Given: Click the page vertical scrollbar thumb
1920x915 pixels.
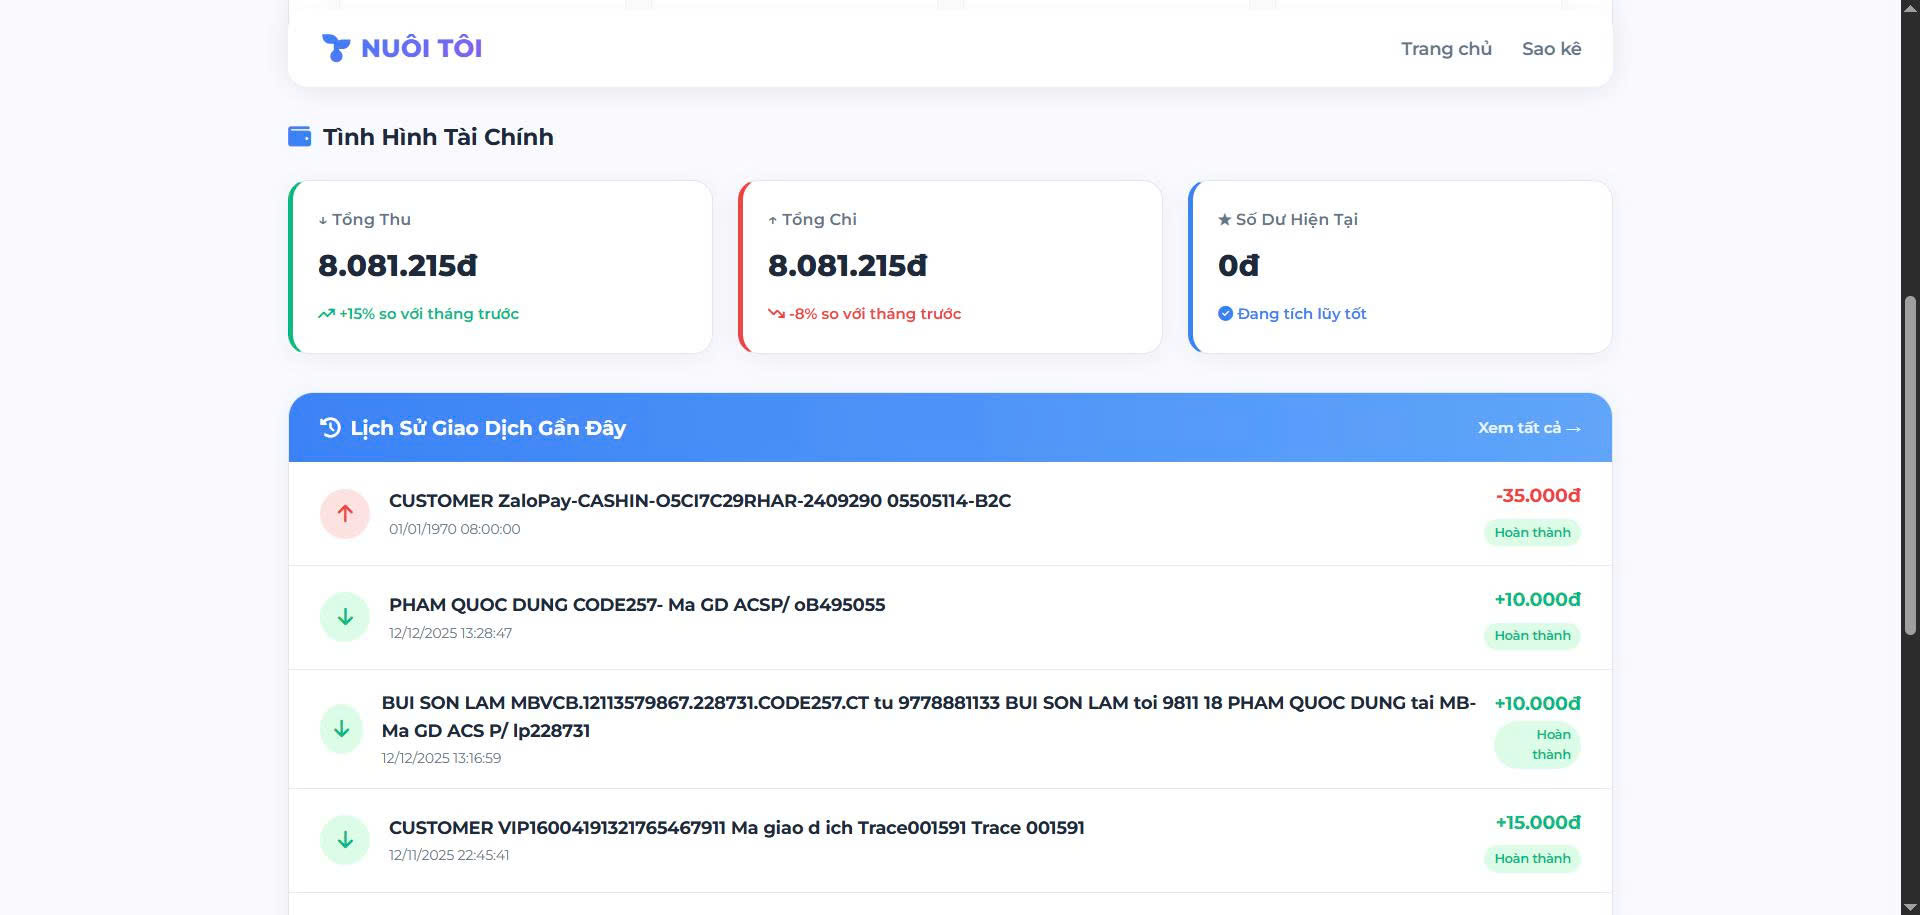Looking at the screenshot, I should 1910,465.
